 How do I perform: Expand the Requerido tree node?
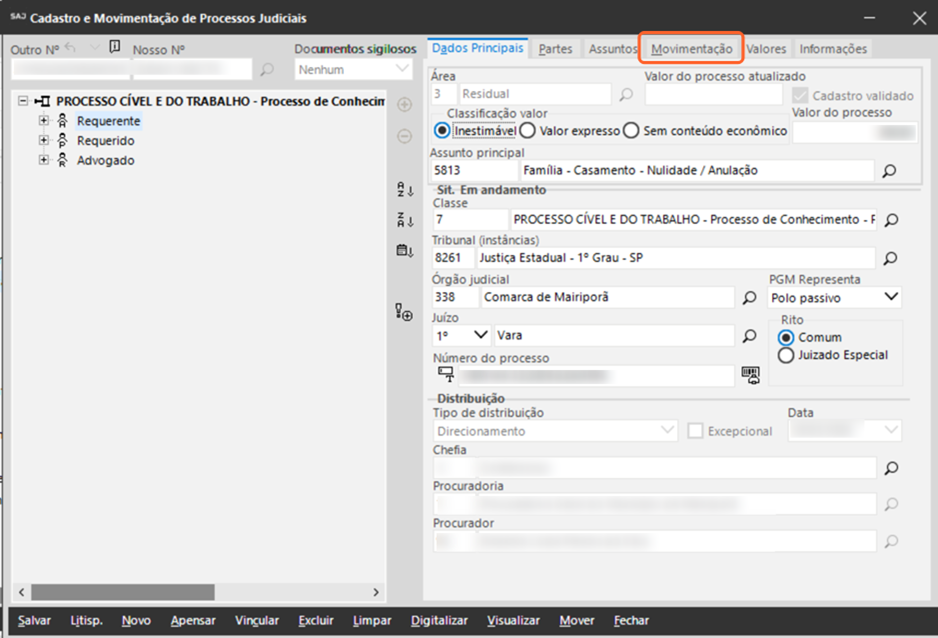click(x=44, y=141)
